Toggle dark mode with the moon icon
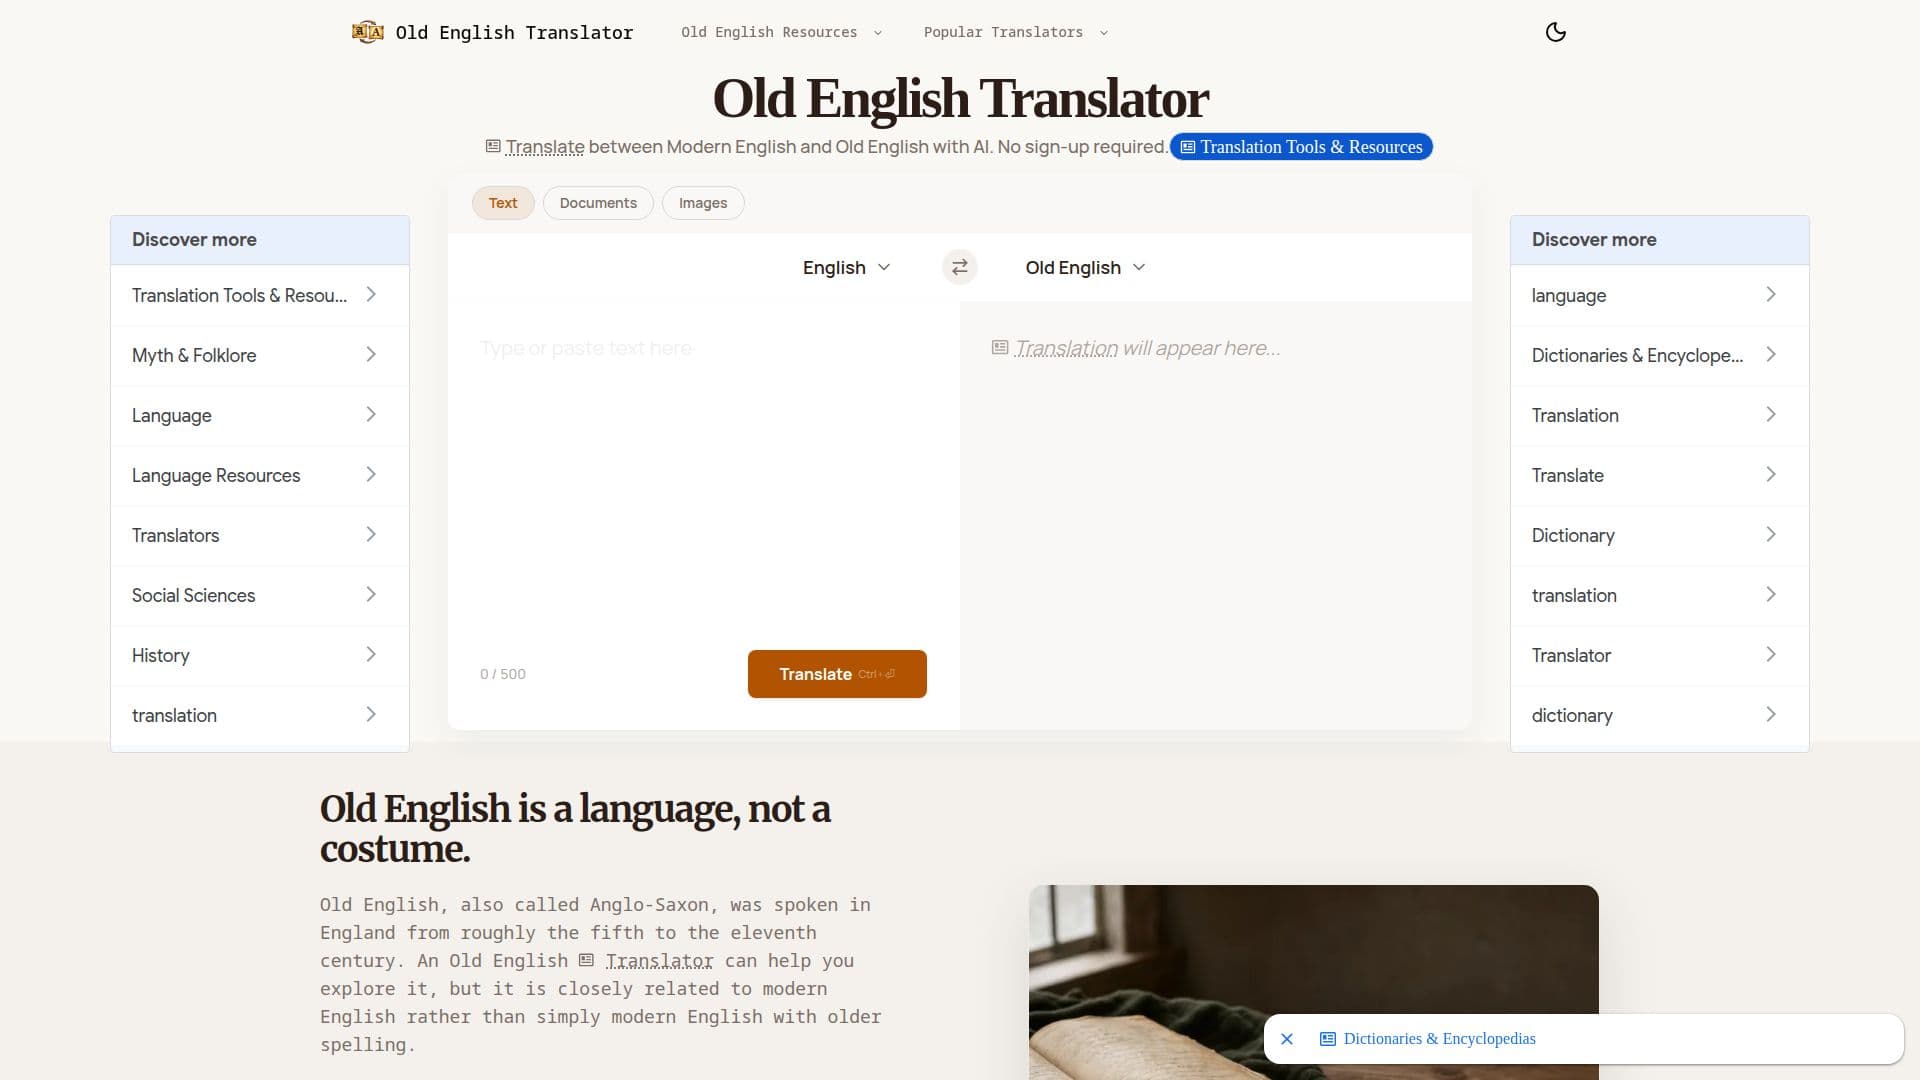Viewport: 1920px width, 1080px height. click(x=1556, y=32)
